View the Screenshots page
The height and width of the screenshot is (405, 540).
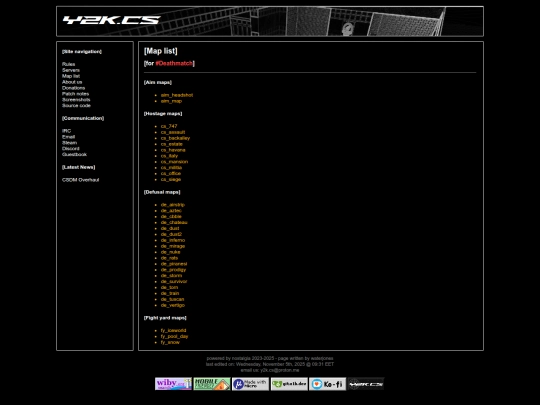[x=76, y=100]
